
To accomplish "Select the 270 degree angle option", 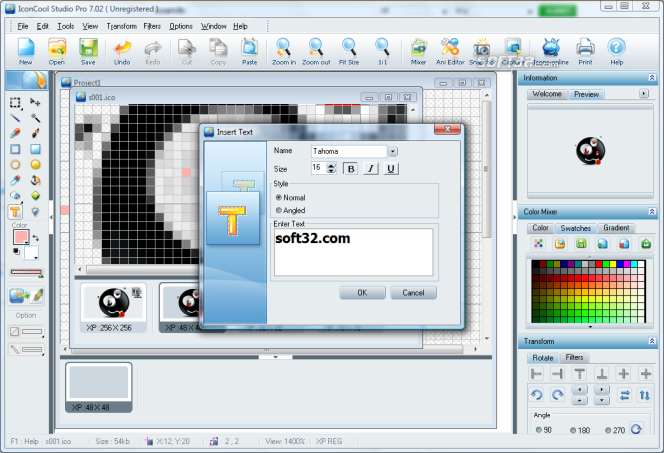I will 615,430.
